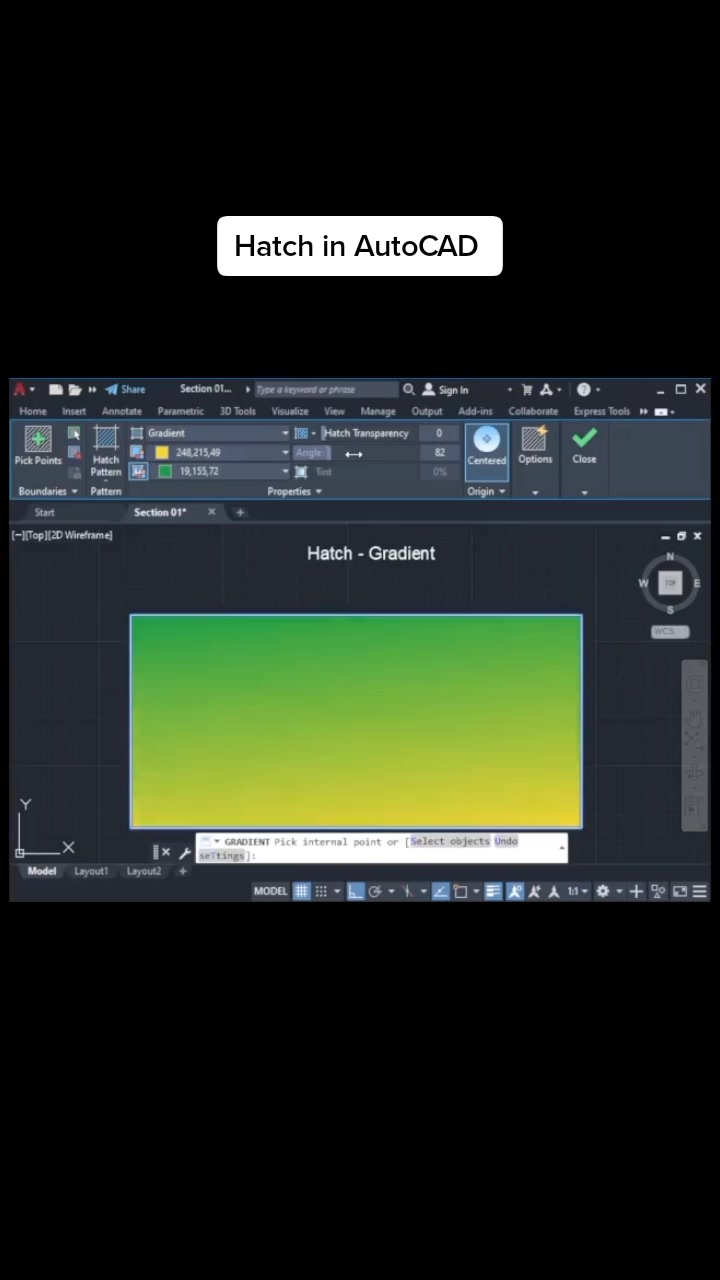Open the Gradient hatch type dropdown
The height and width of the screenshot is (1280, 720).
coord(285,433)
